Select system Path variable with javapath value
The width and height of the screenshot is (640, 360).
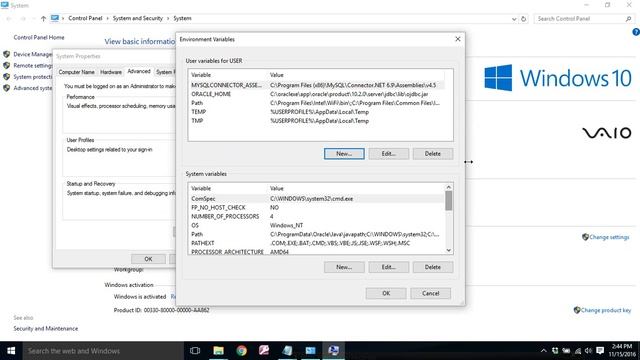(316, 234)
